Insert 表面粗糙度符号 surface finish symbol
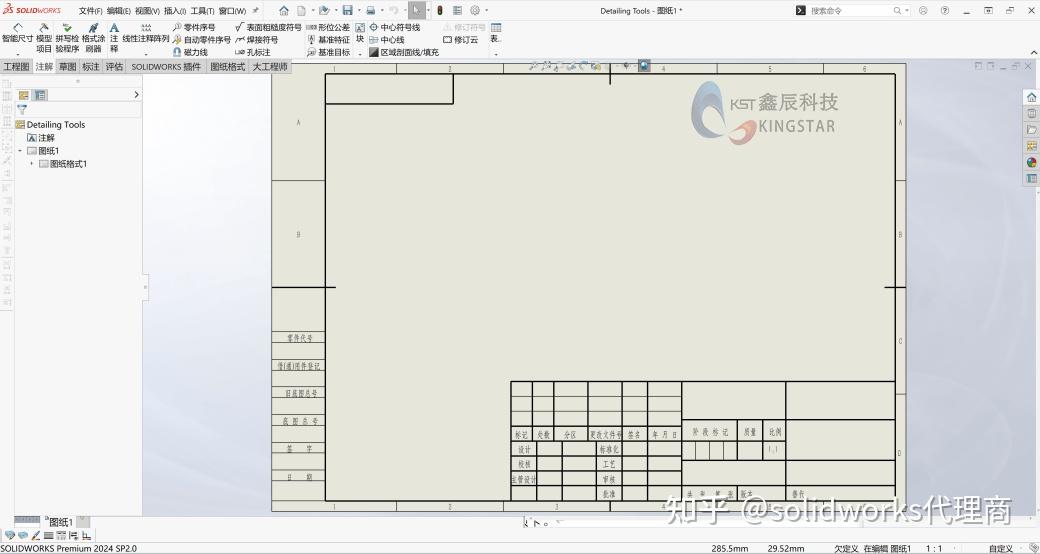The width and height of the screenshot is (1040, 554). coord(268,27)
